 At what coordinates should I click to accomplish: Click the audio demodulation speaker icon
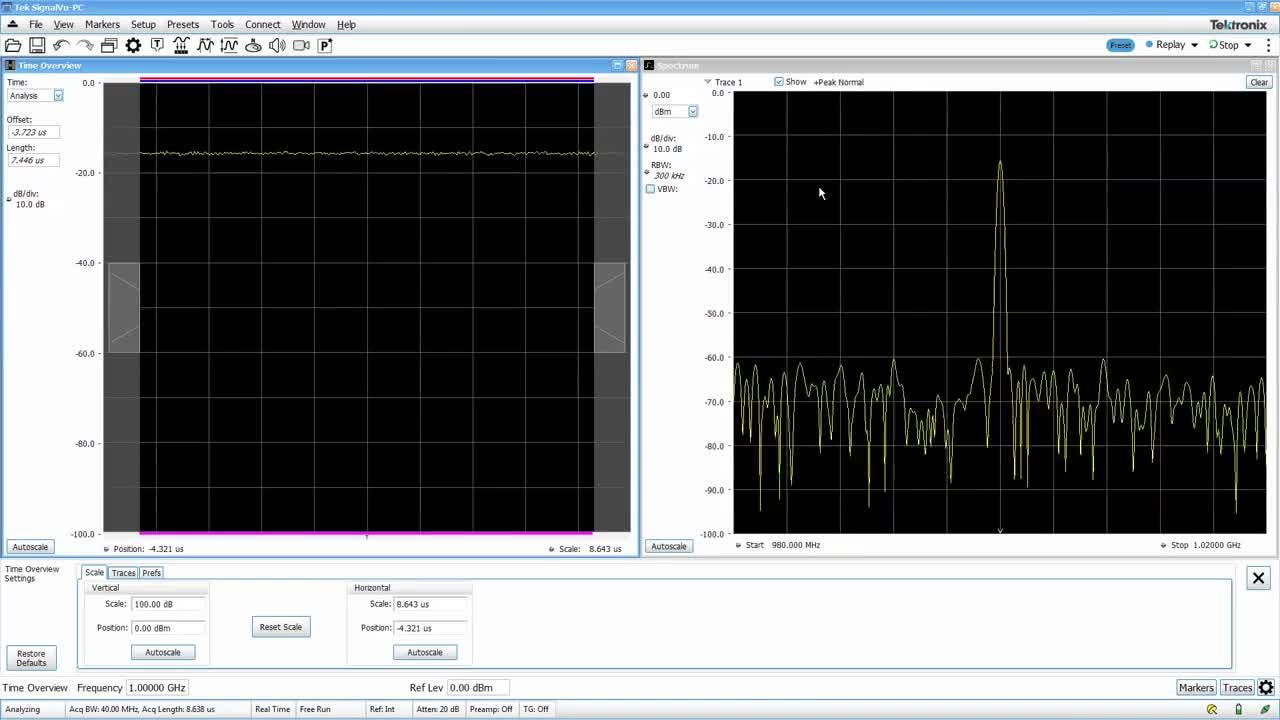click(x=277, y=45)
